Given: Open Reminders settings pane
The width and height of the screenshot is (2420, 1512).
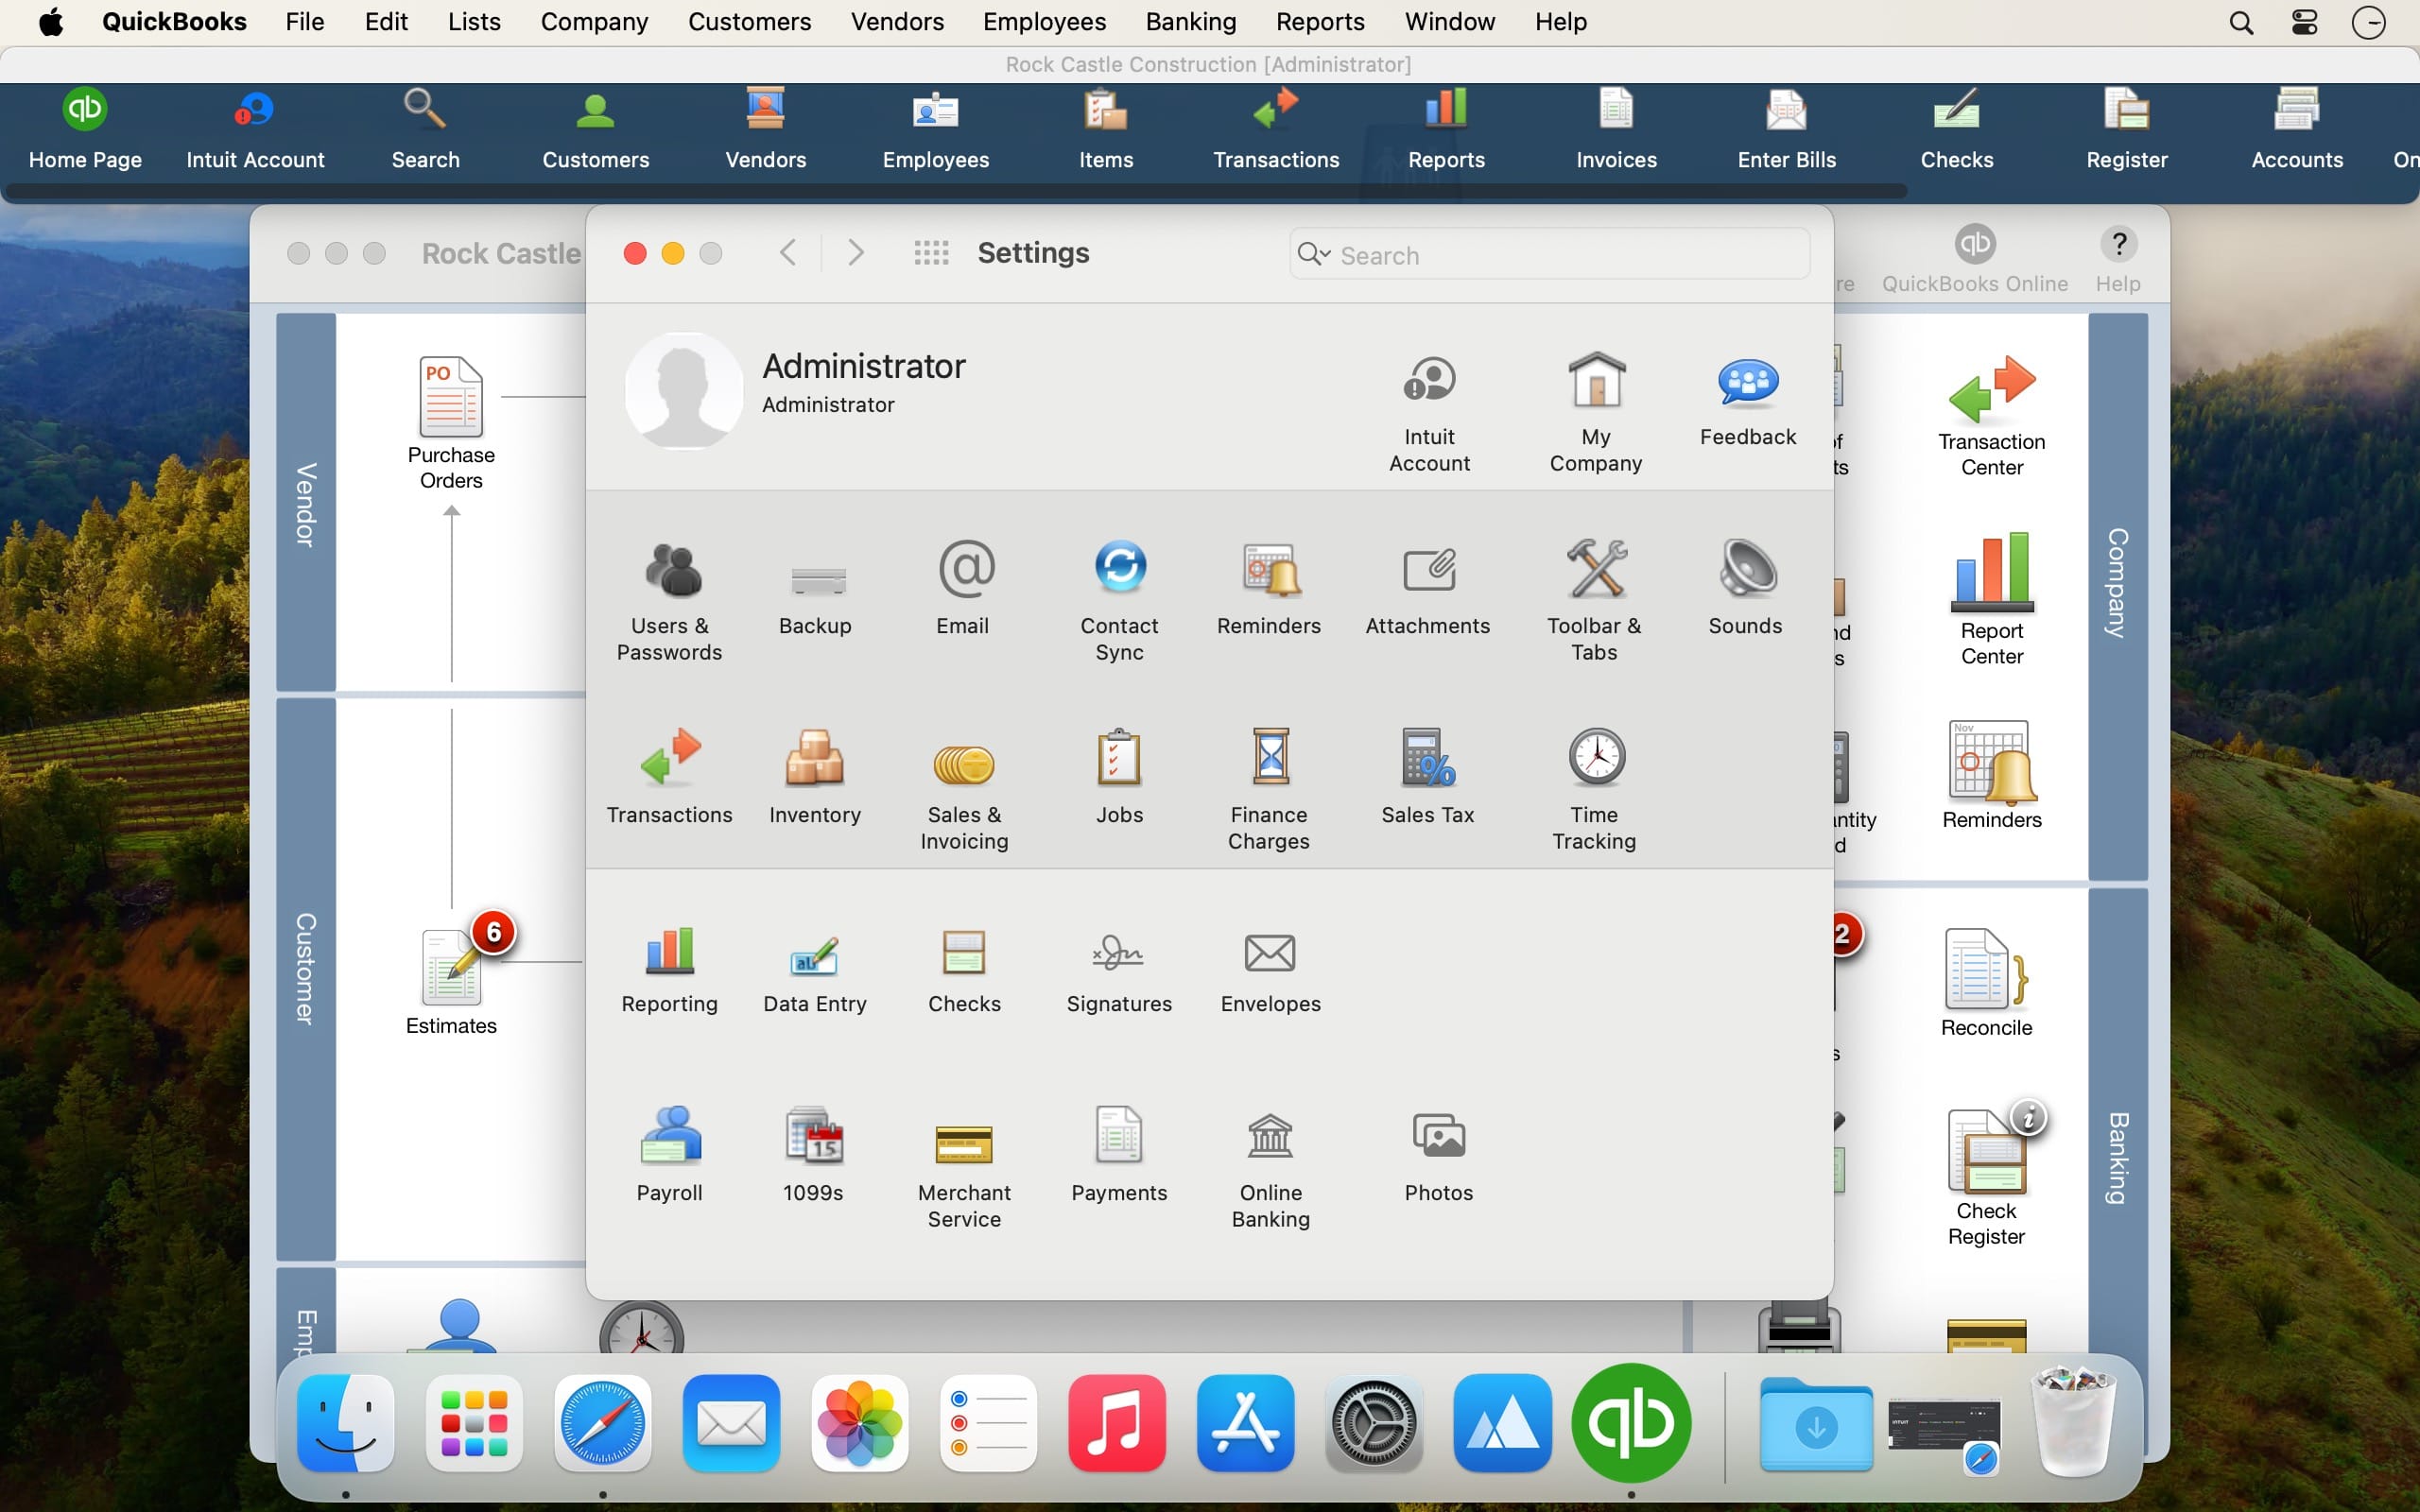Looking at the screenshot, I should tap(1269, 588).
